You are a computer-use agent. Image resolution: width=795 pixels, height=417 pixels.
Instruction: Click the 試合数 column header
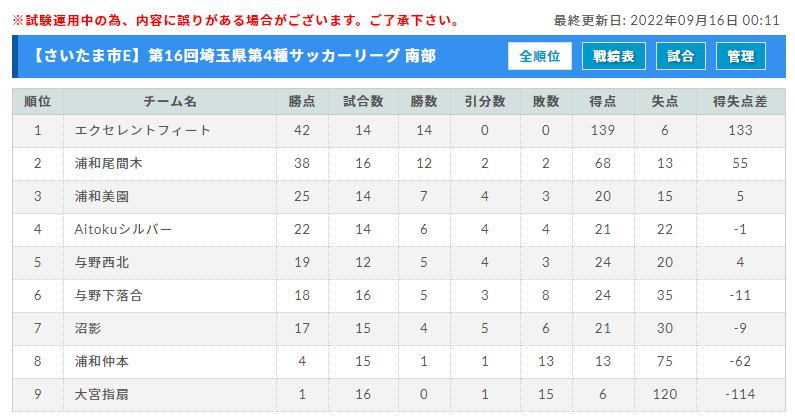pos(363,101)
